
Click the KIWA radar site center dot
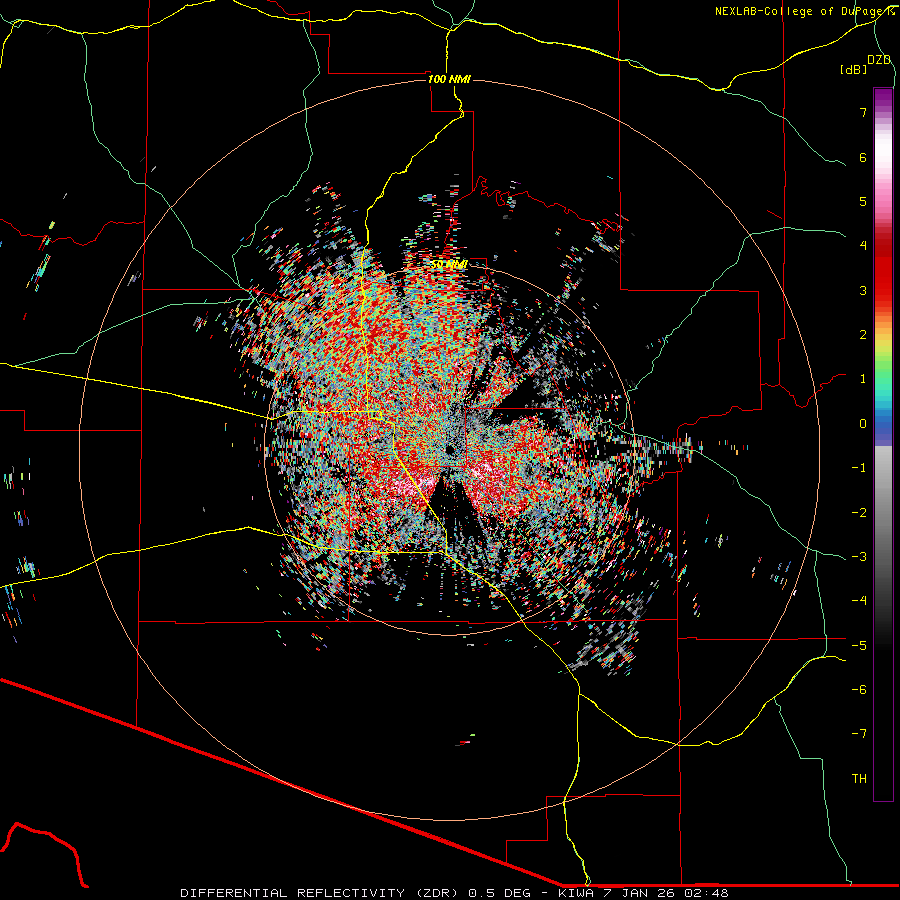tap(449, 449)
